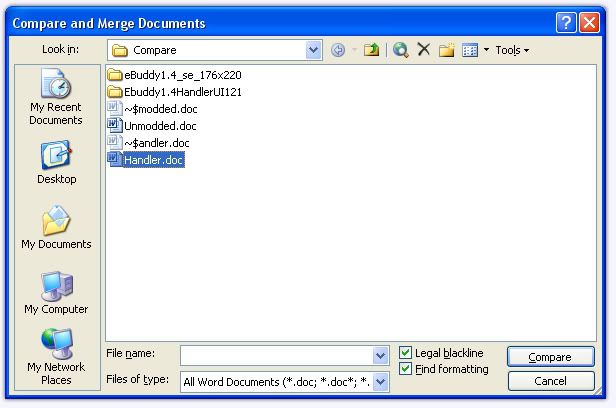This screenshot has width=616, height=408.
Task: Click the Cancel button
Action: tap(551, 381)
